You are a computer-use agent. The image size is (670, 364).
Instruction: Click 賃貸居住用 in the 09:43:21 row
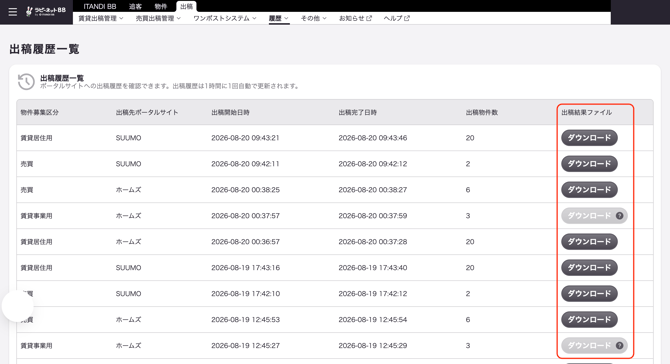coord(36,138)
